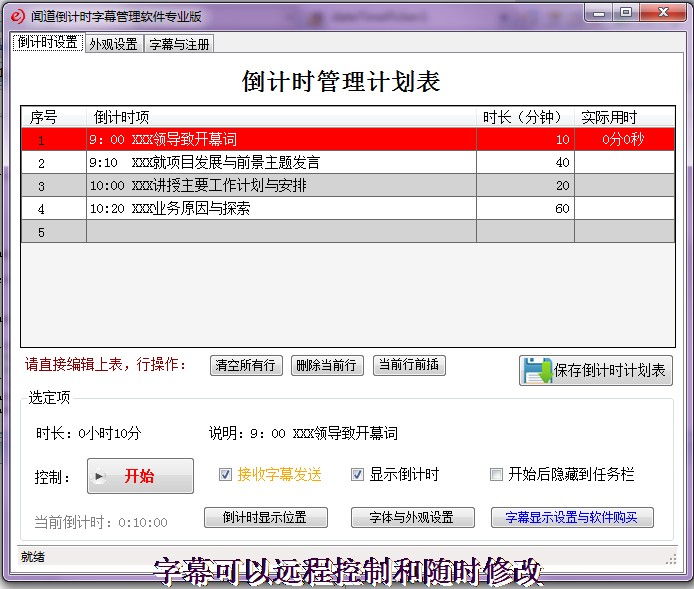Click the 当前倒计时: 0:10:00 label
This screenshot has height=589, width=694.
click(101, 523)
